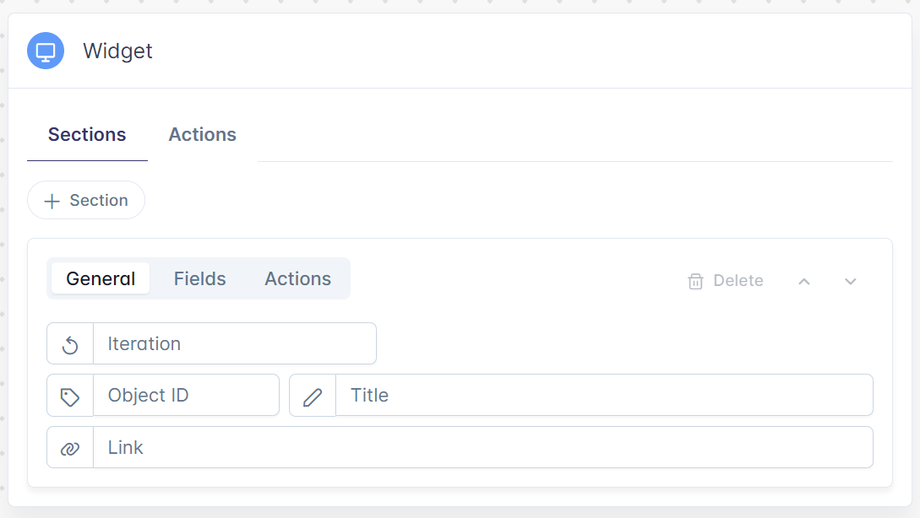Select the General tab in the section
Image resolution: width=920 pixels, height=518 pixels.
101,279
